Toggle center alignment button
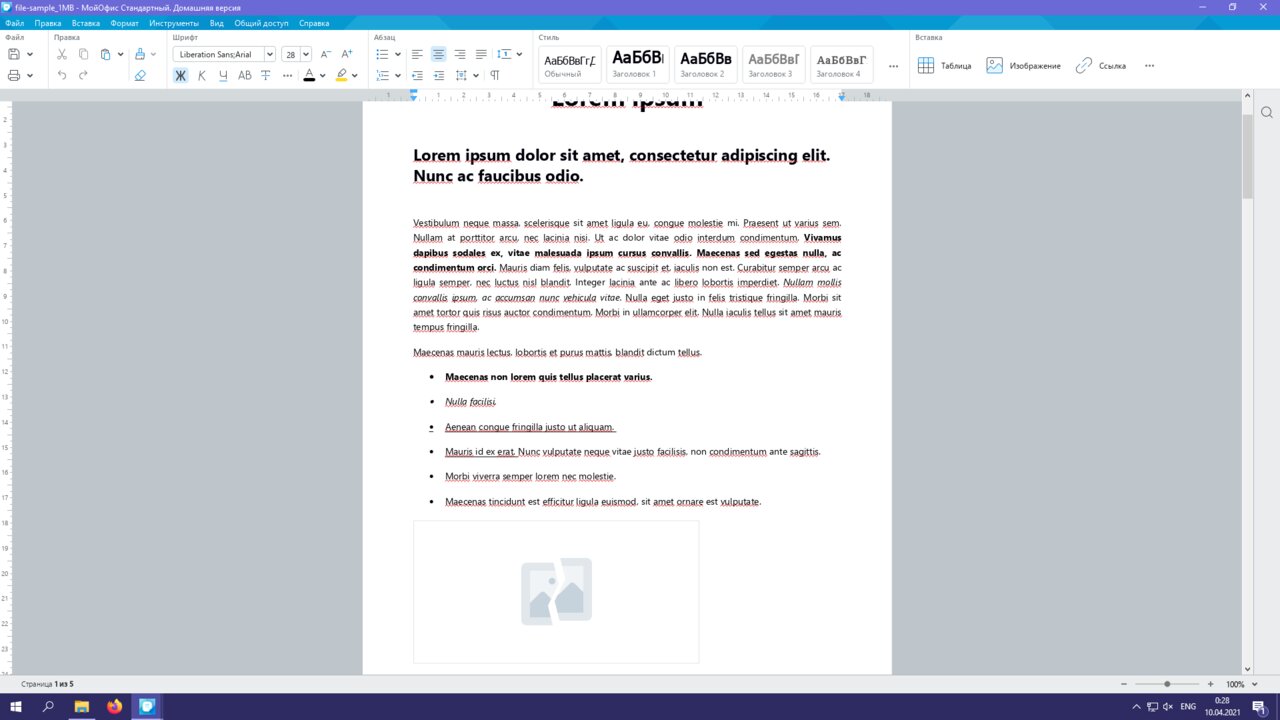1280x720 pixels. point(438,54)
